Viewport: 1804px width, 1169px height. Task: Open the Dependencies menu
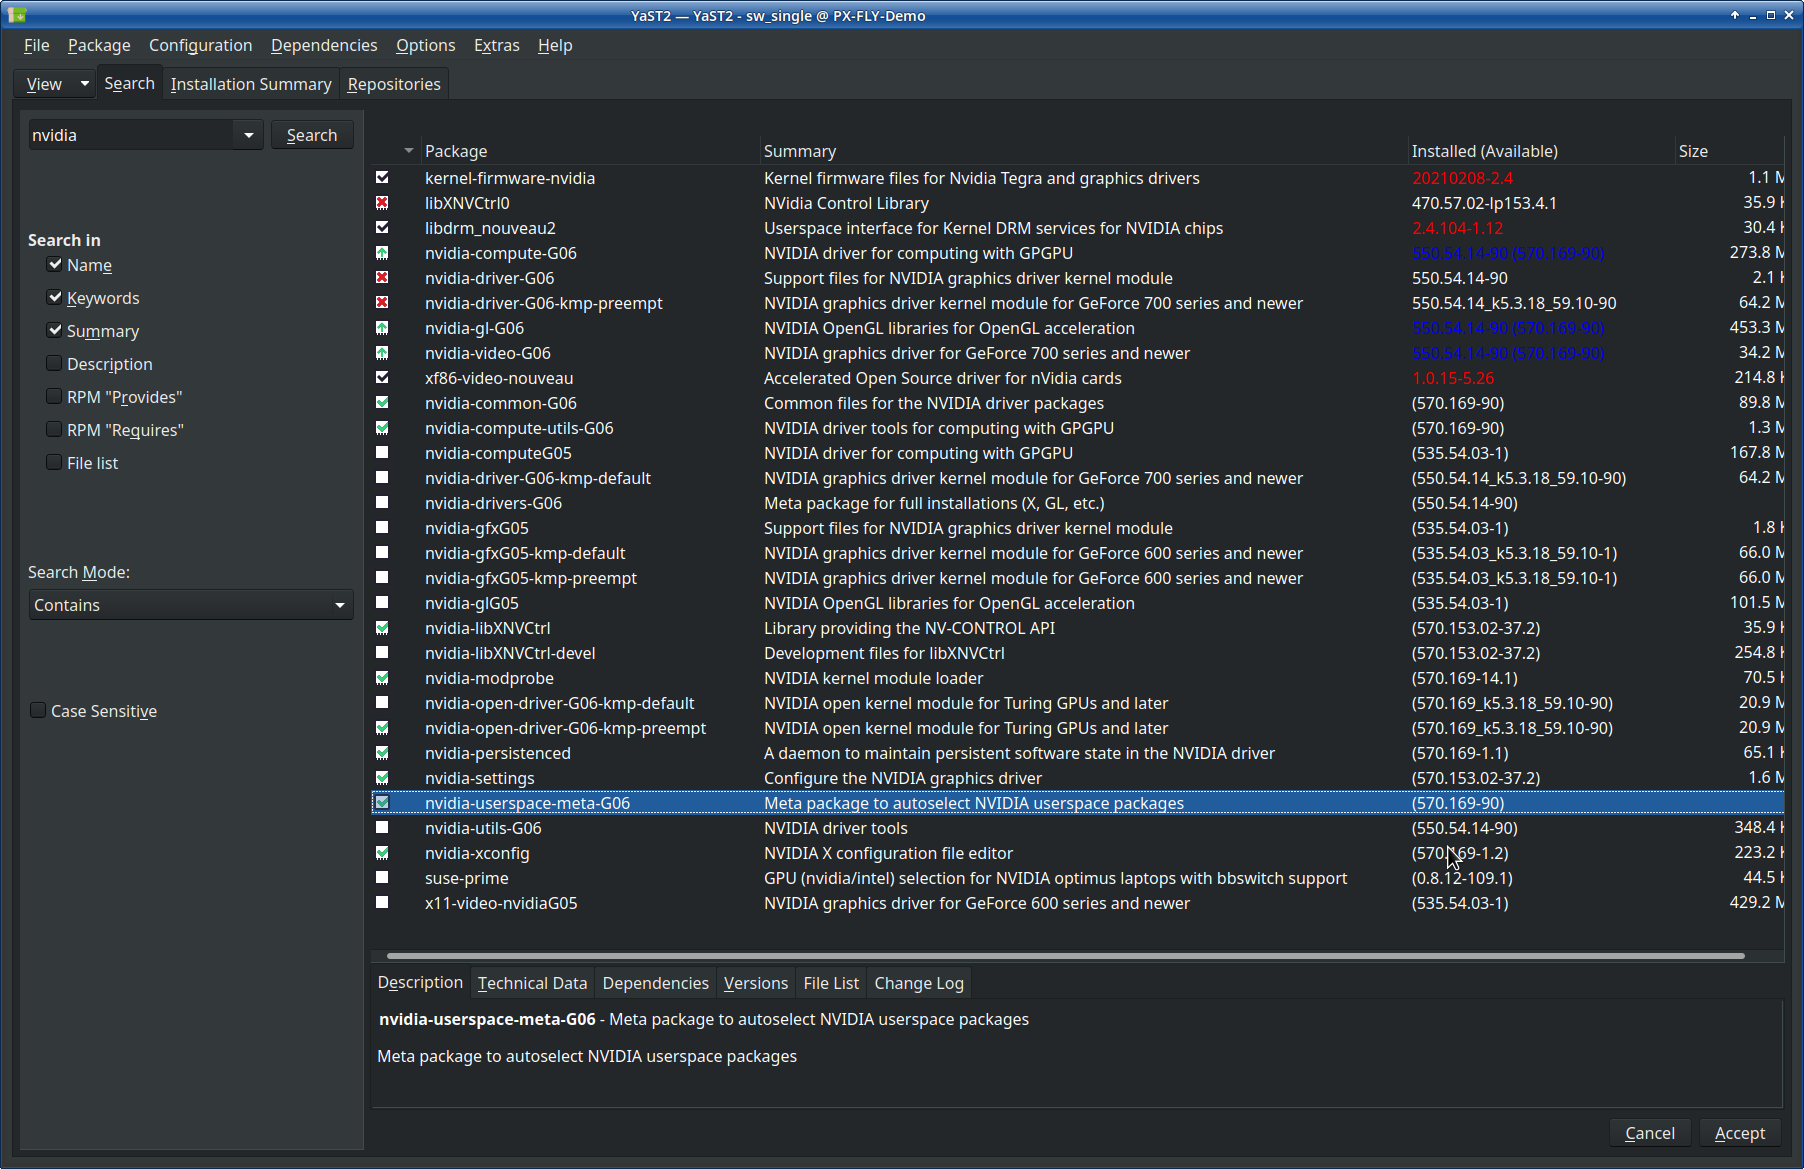point(323,45)
